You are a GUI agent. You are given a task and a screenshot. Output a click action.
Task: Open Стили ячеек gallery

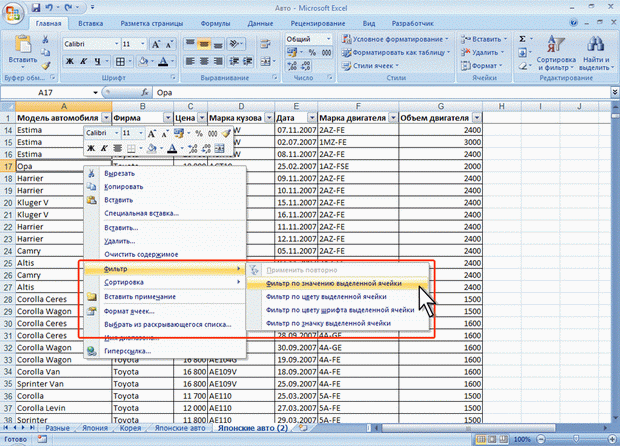pos(370,66)
